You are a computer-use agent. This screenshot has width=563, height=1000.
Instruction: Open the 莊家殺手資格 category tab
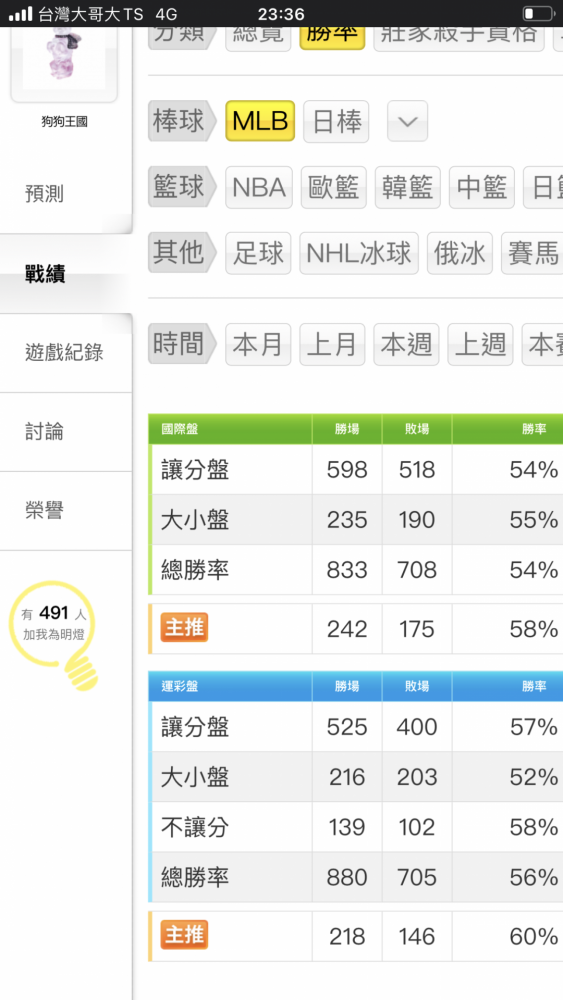(x=459, y=37)
